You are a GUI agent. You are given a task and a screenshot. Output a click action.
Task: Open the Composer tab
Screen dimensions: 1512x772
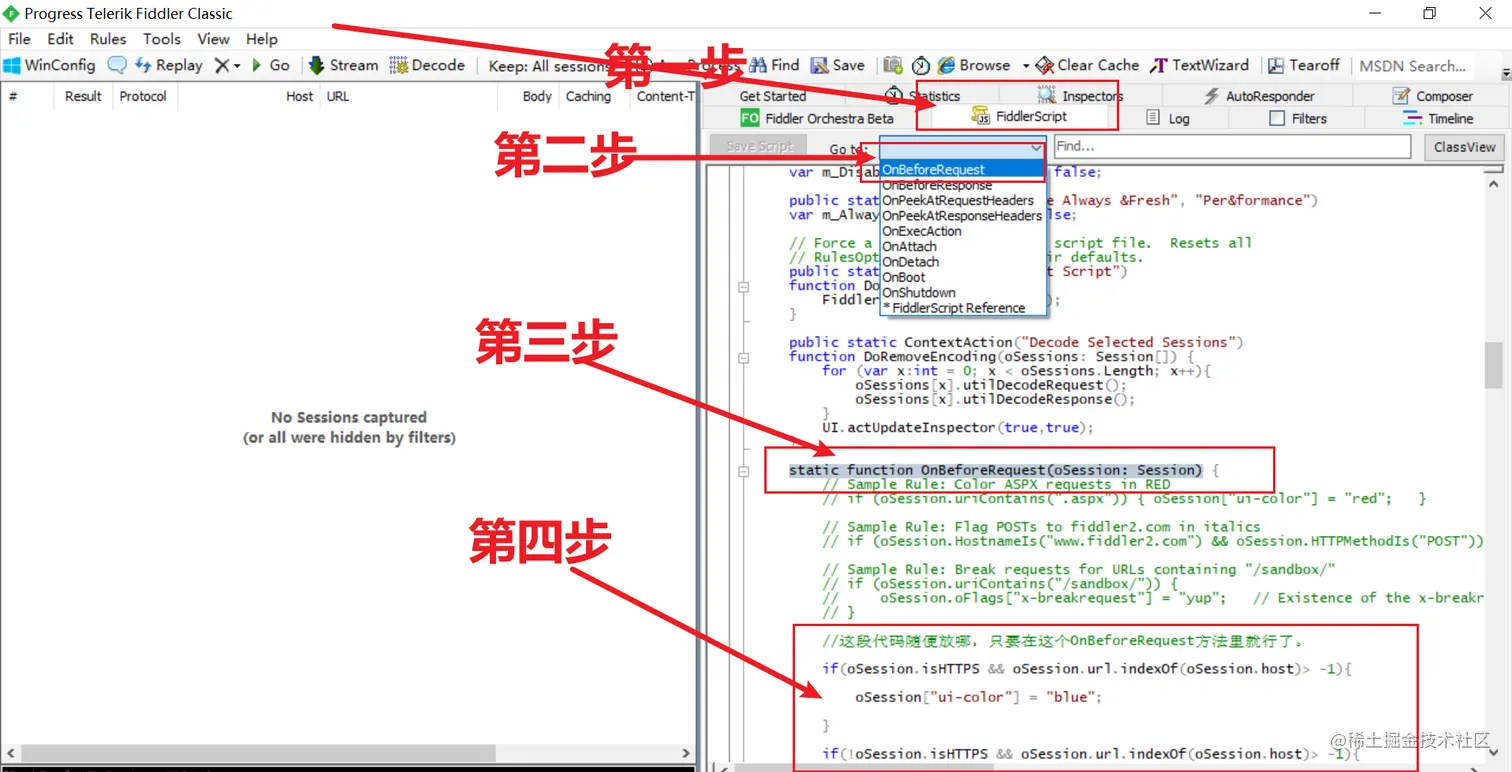tap(1432, 96)
